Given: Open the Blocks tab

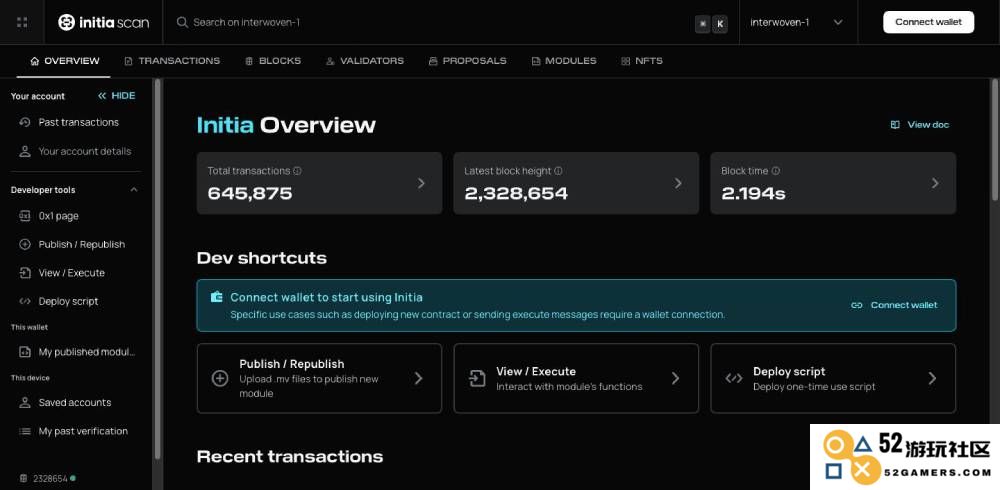Looking at the screenshot, I should tap(273, 61).
